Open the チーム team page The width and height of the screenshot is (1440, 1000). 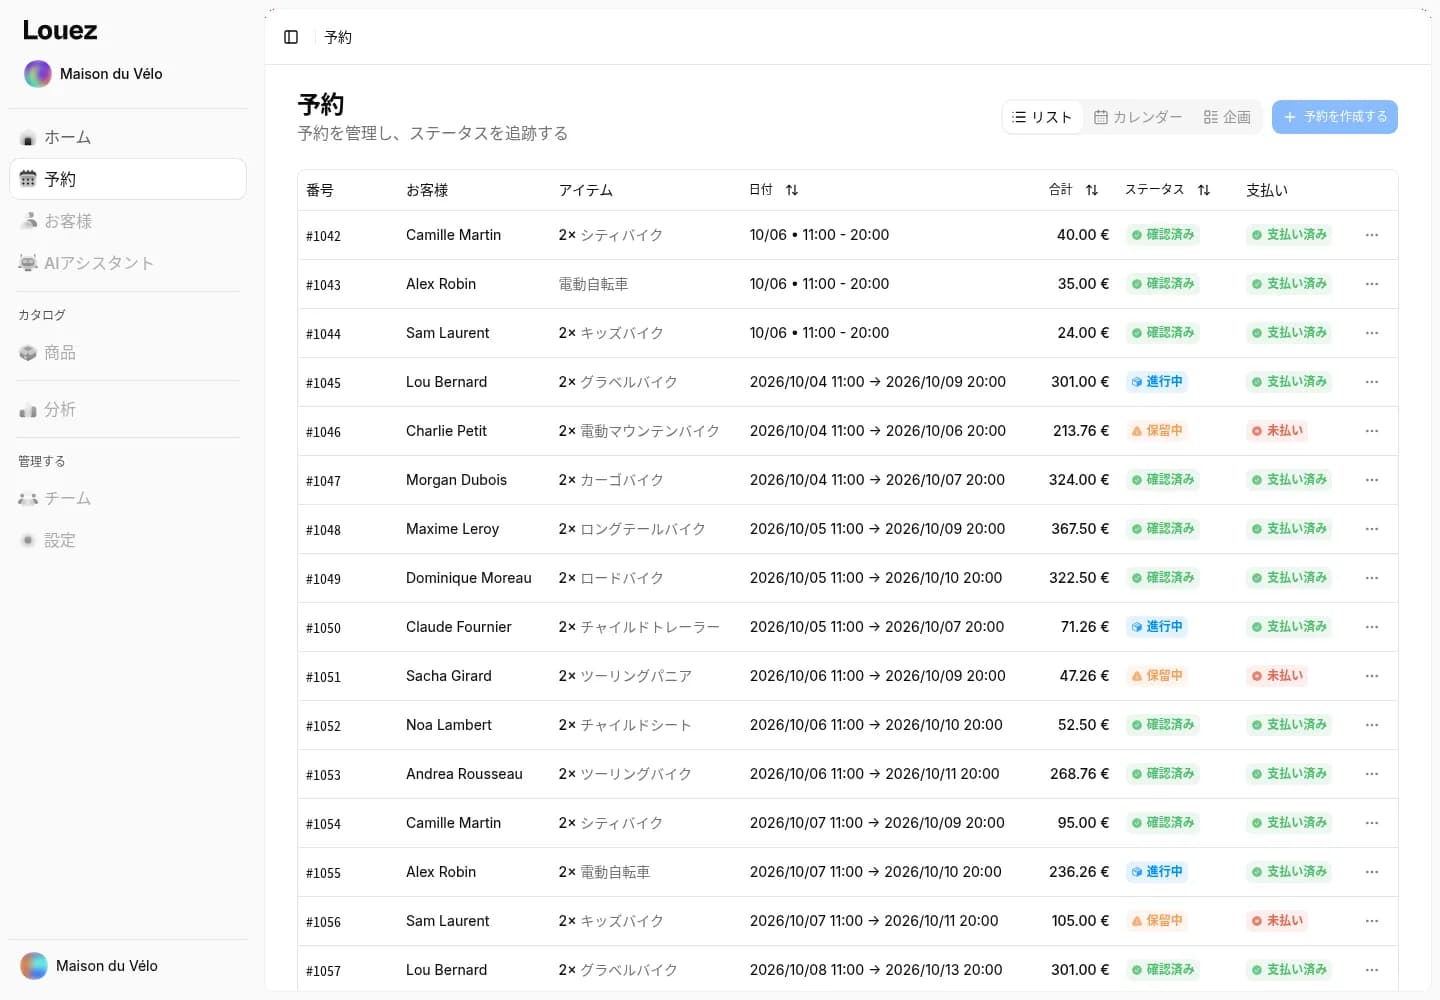[x=128, y=498]
